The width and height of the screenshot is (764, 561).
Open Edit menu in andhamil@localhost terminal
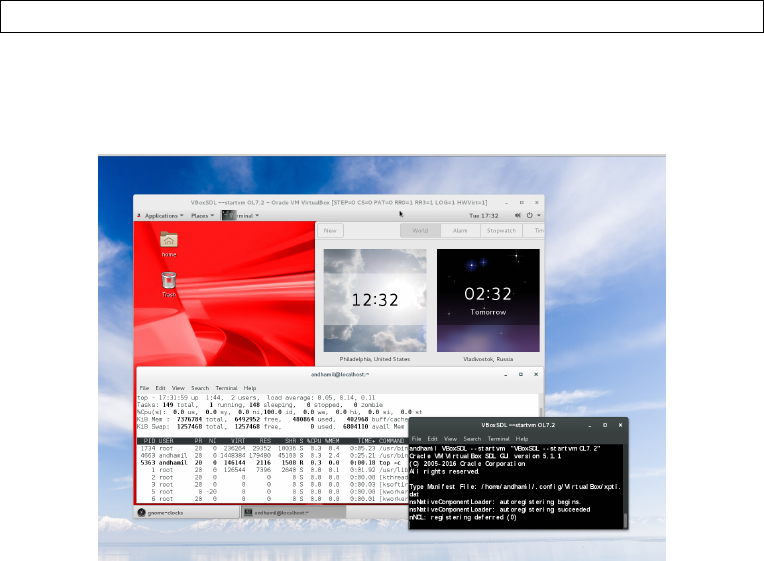tap(160, 388)
